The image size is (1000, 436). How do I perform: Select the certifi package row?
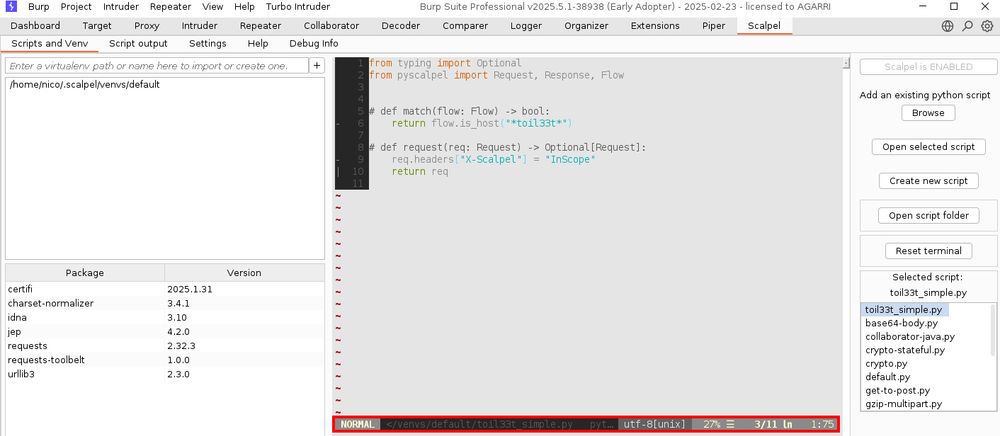click(x=165, y=289)
